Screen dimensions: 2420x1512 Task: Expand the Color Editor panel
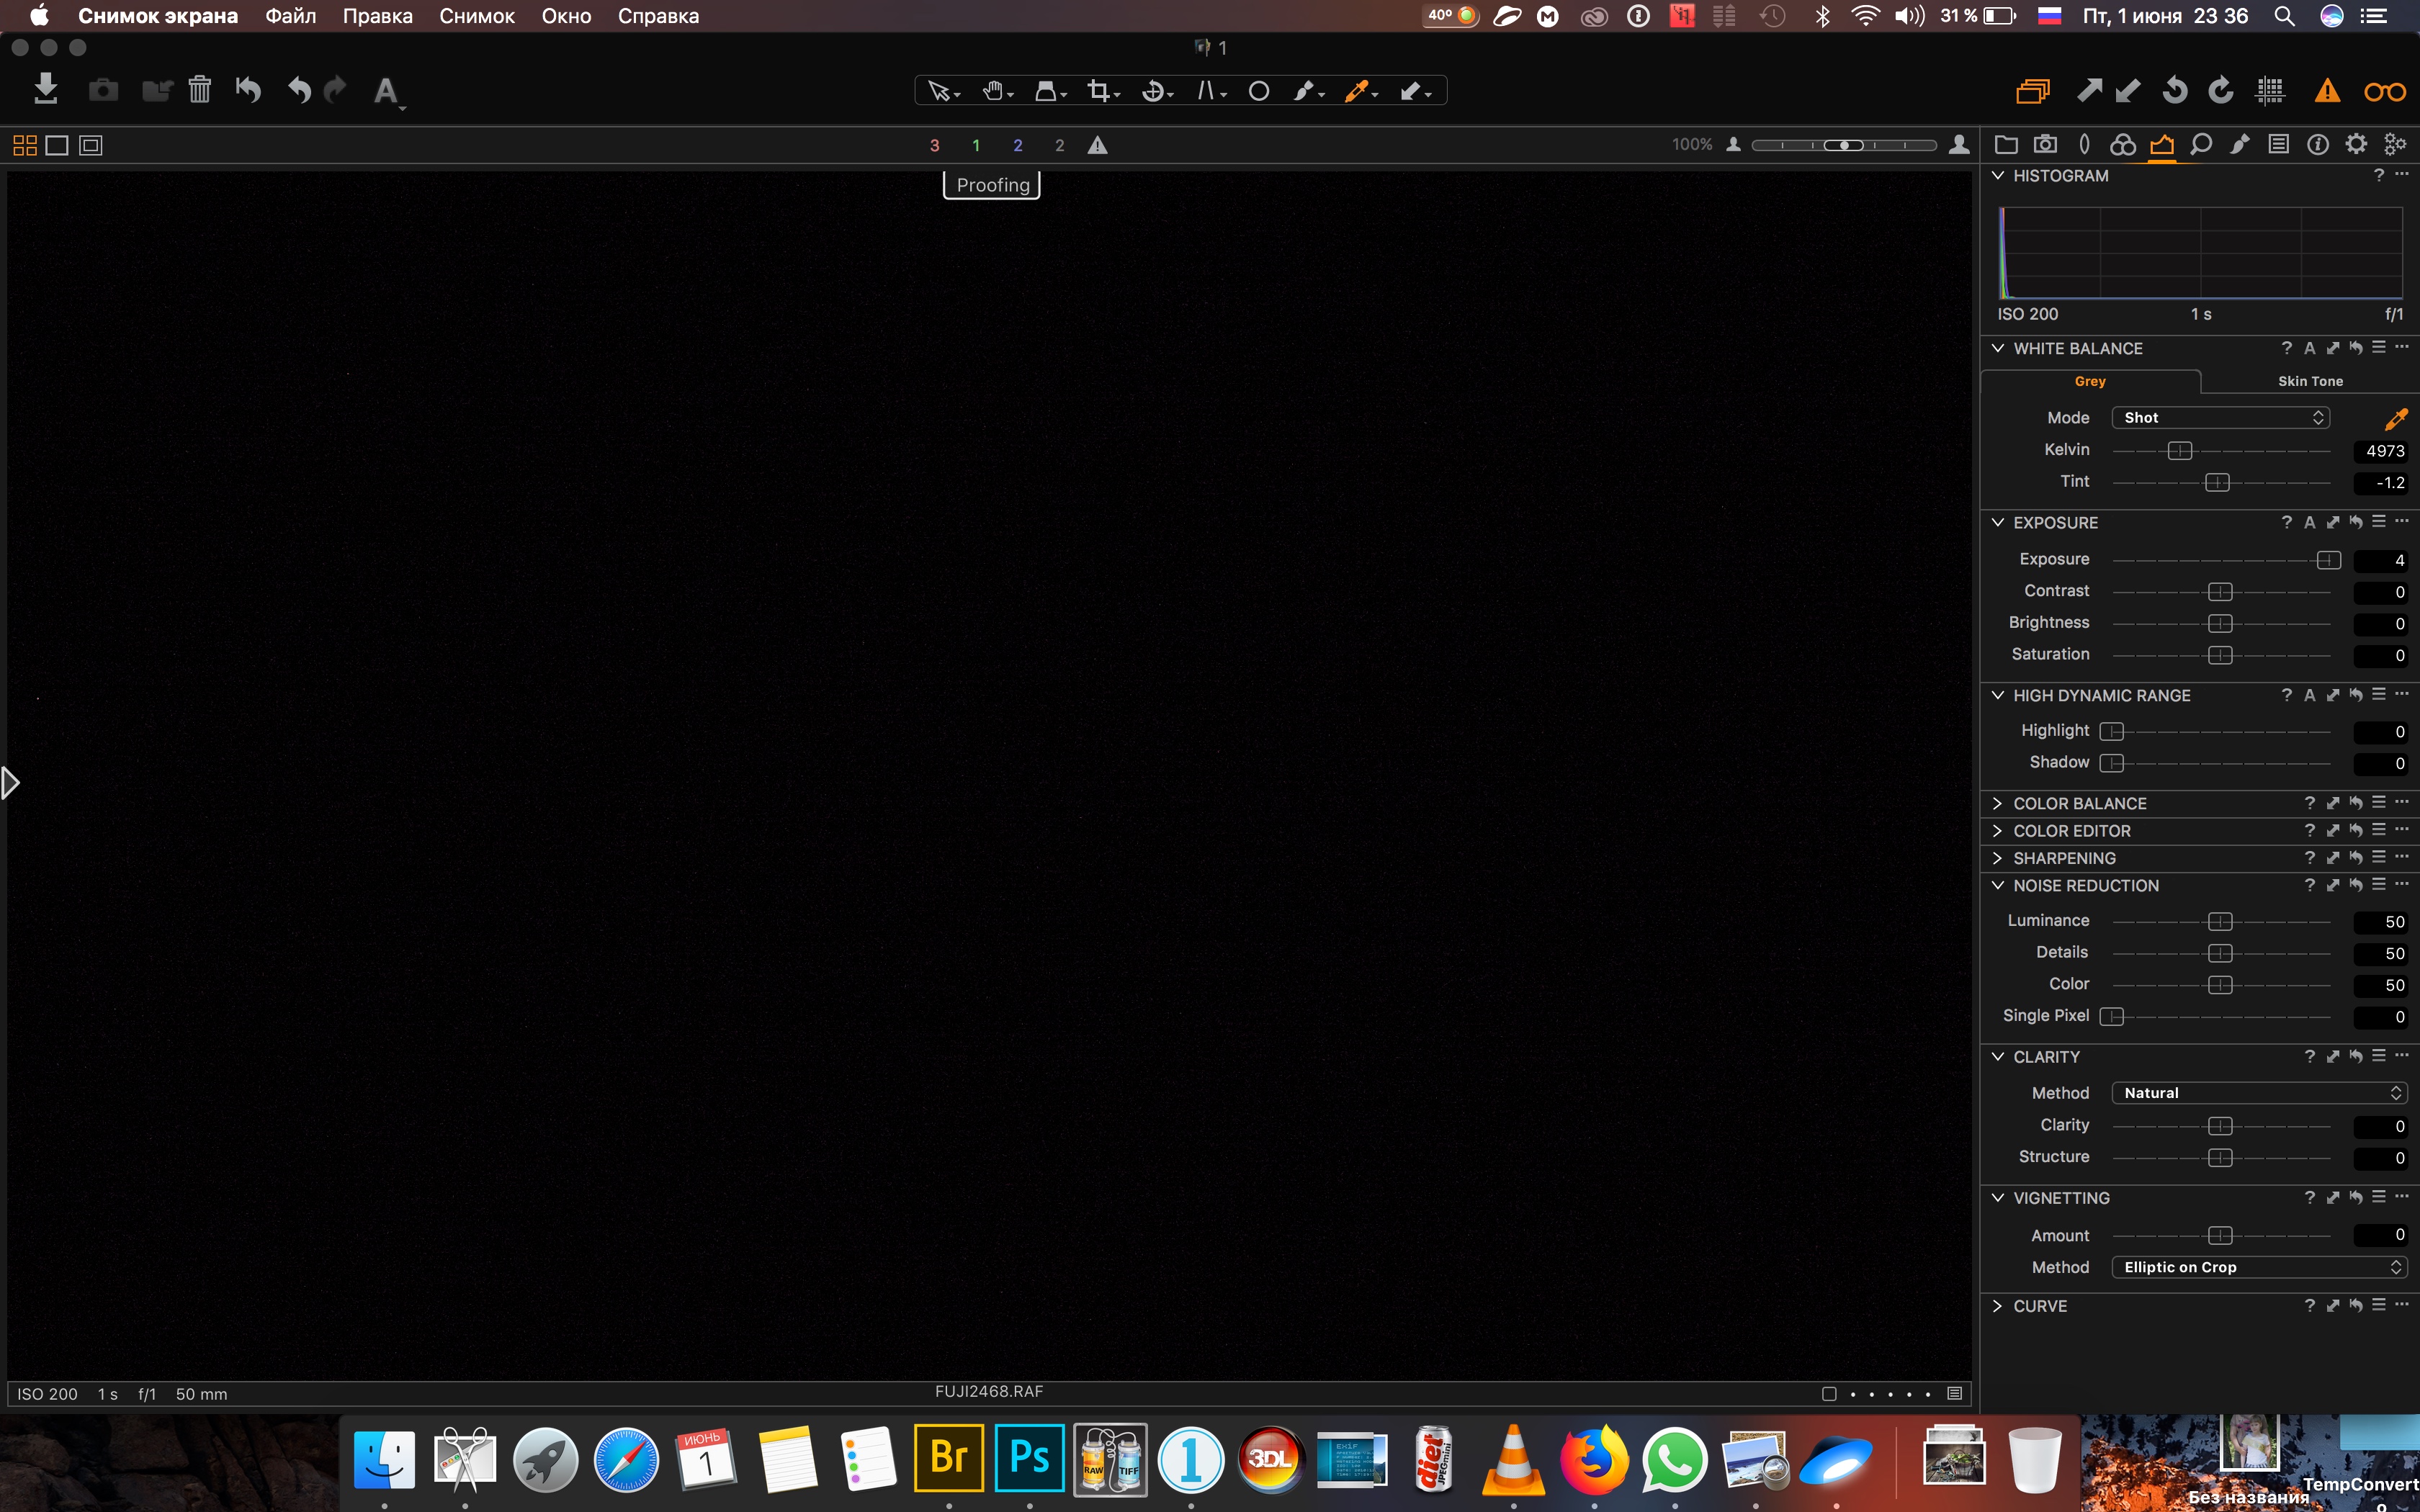tap(1998, 831)
